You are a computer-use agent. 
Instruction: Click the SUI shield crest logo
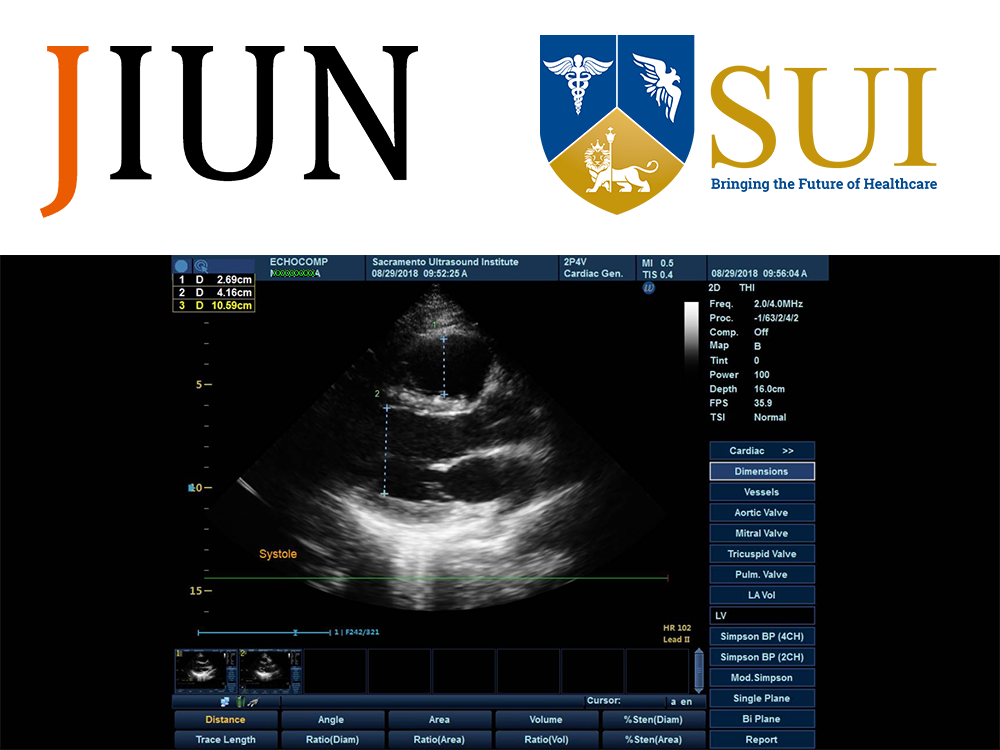tap(617, 124)
